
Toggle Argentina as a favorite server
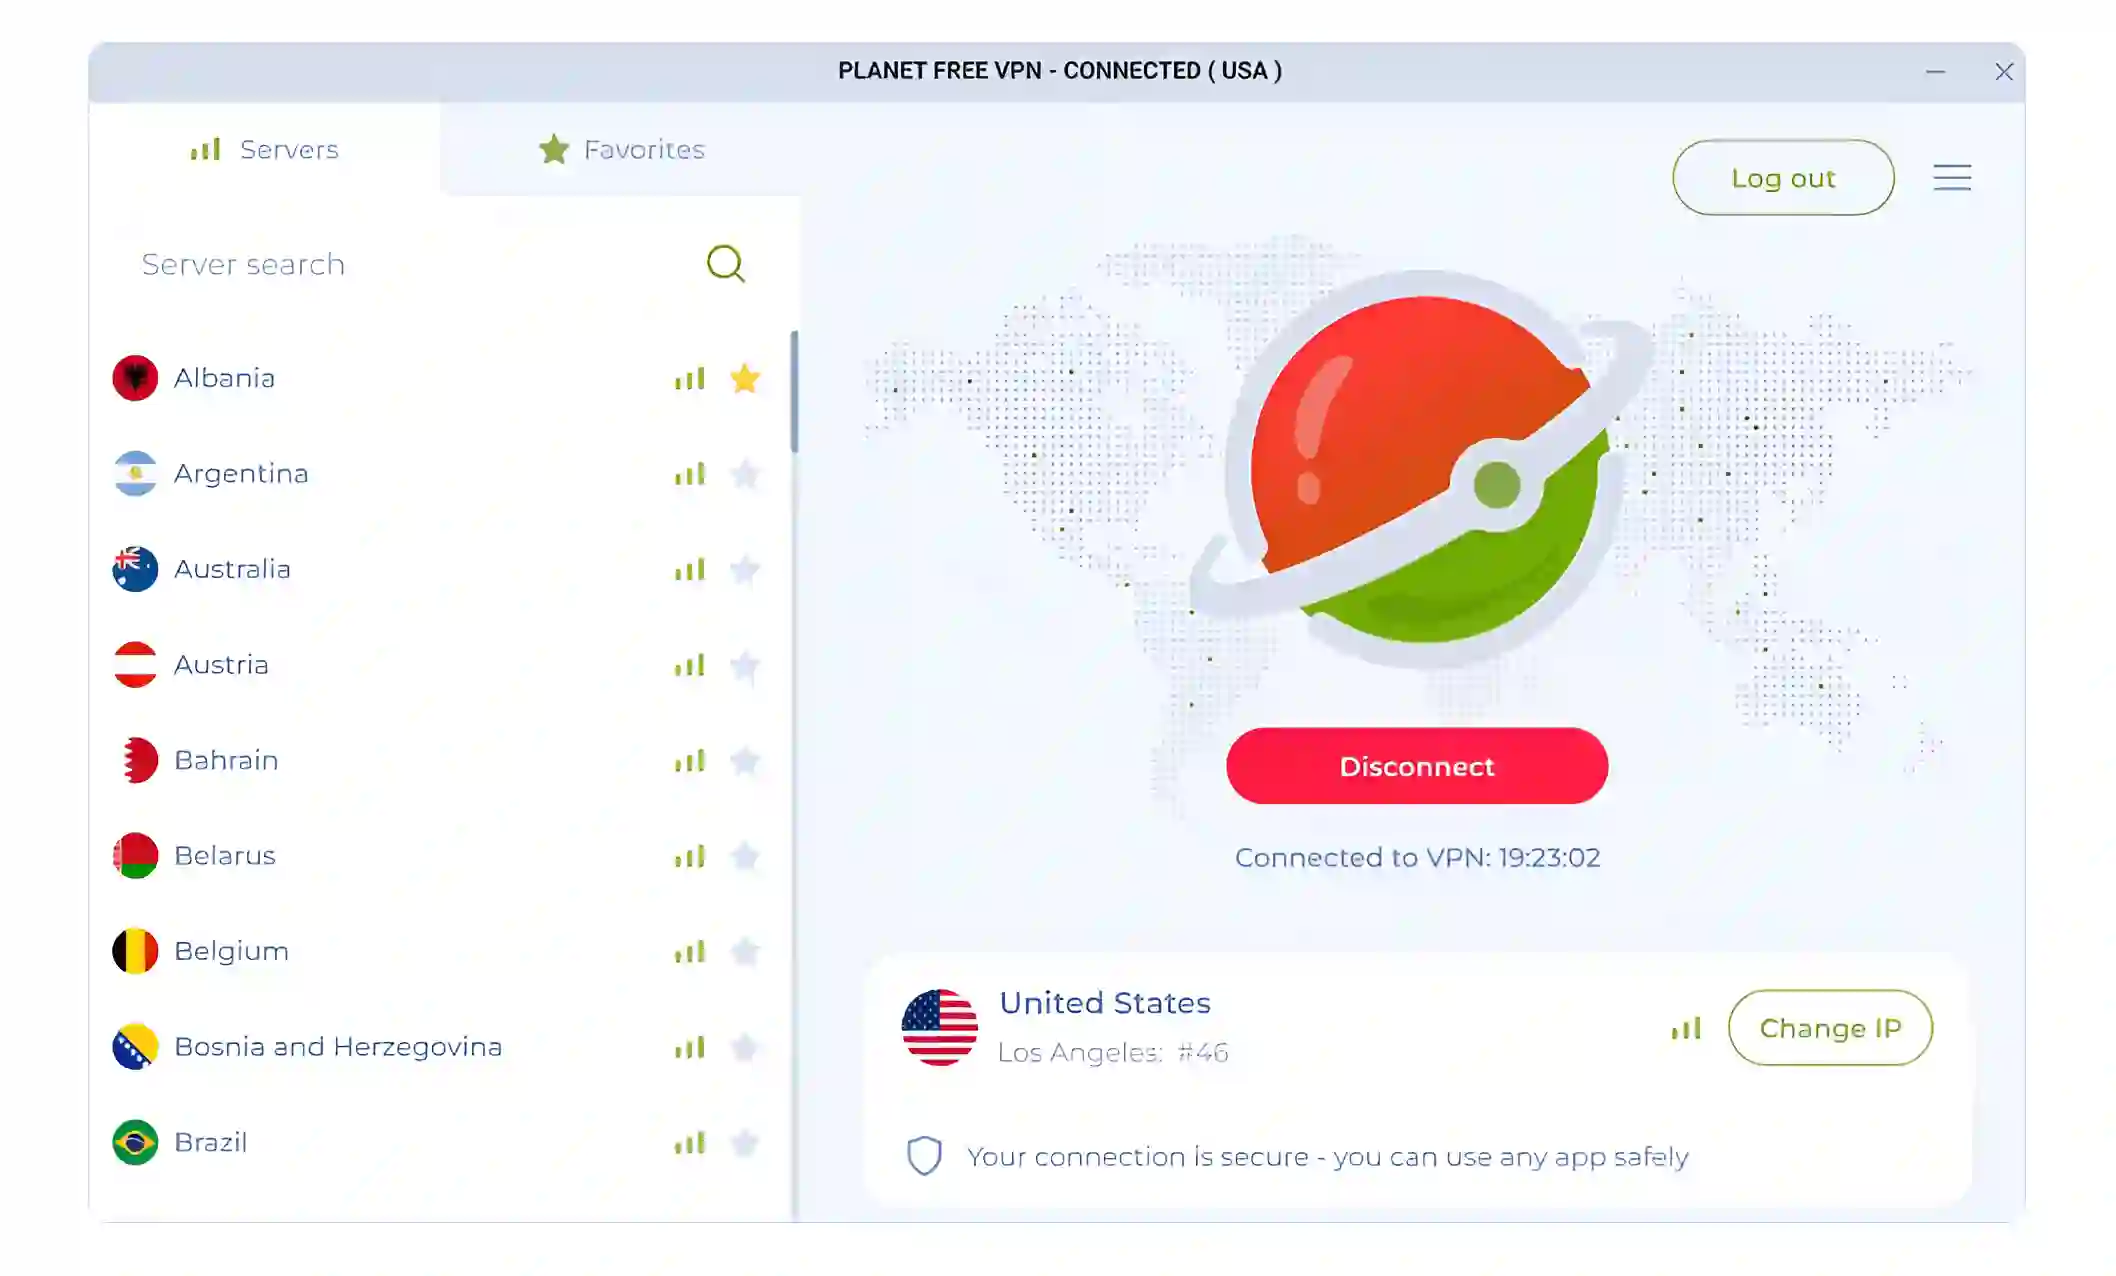point(745,473)
